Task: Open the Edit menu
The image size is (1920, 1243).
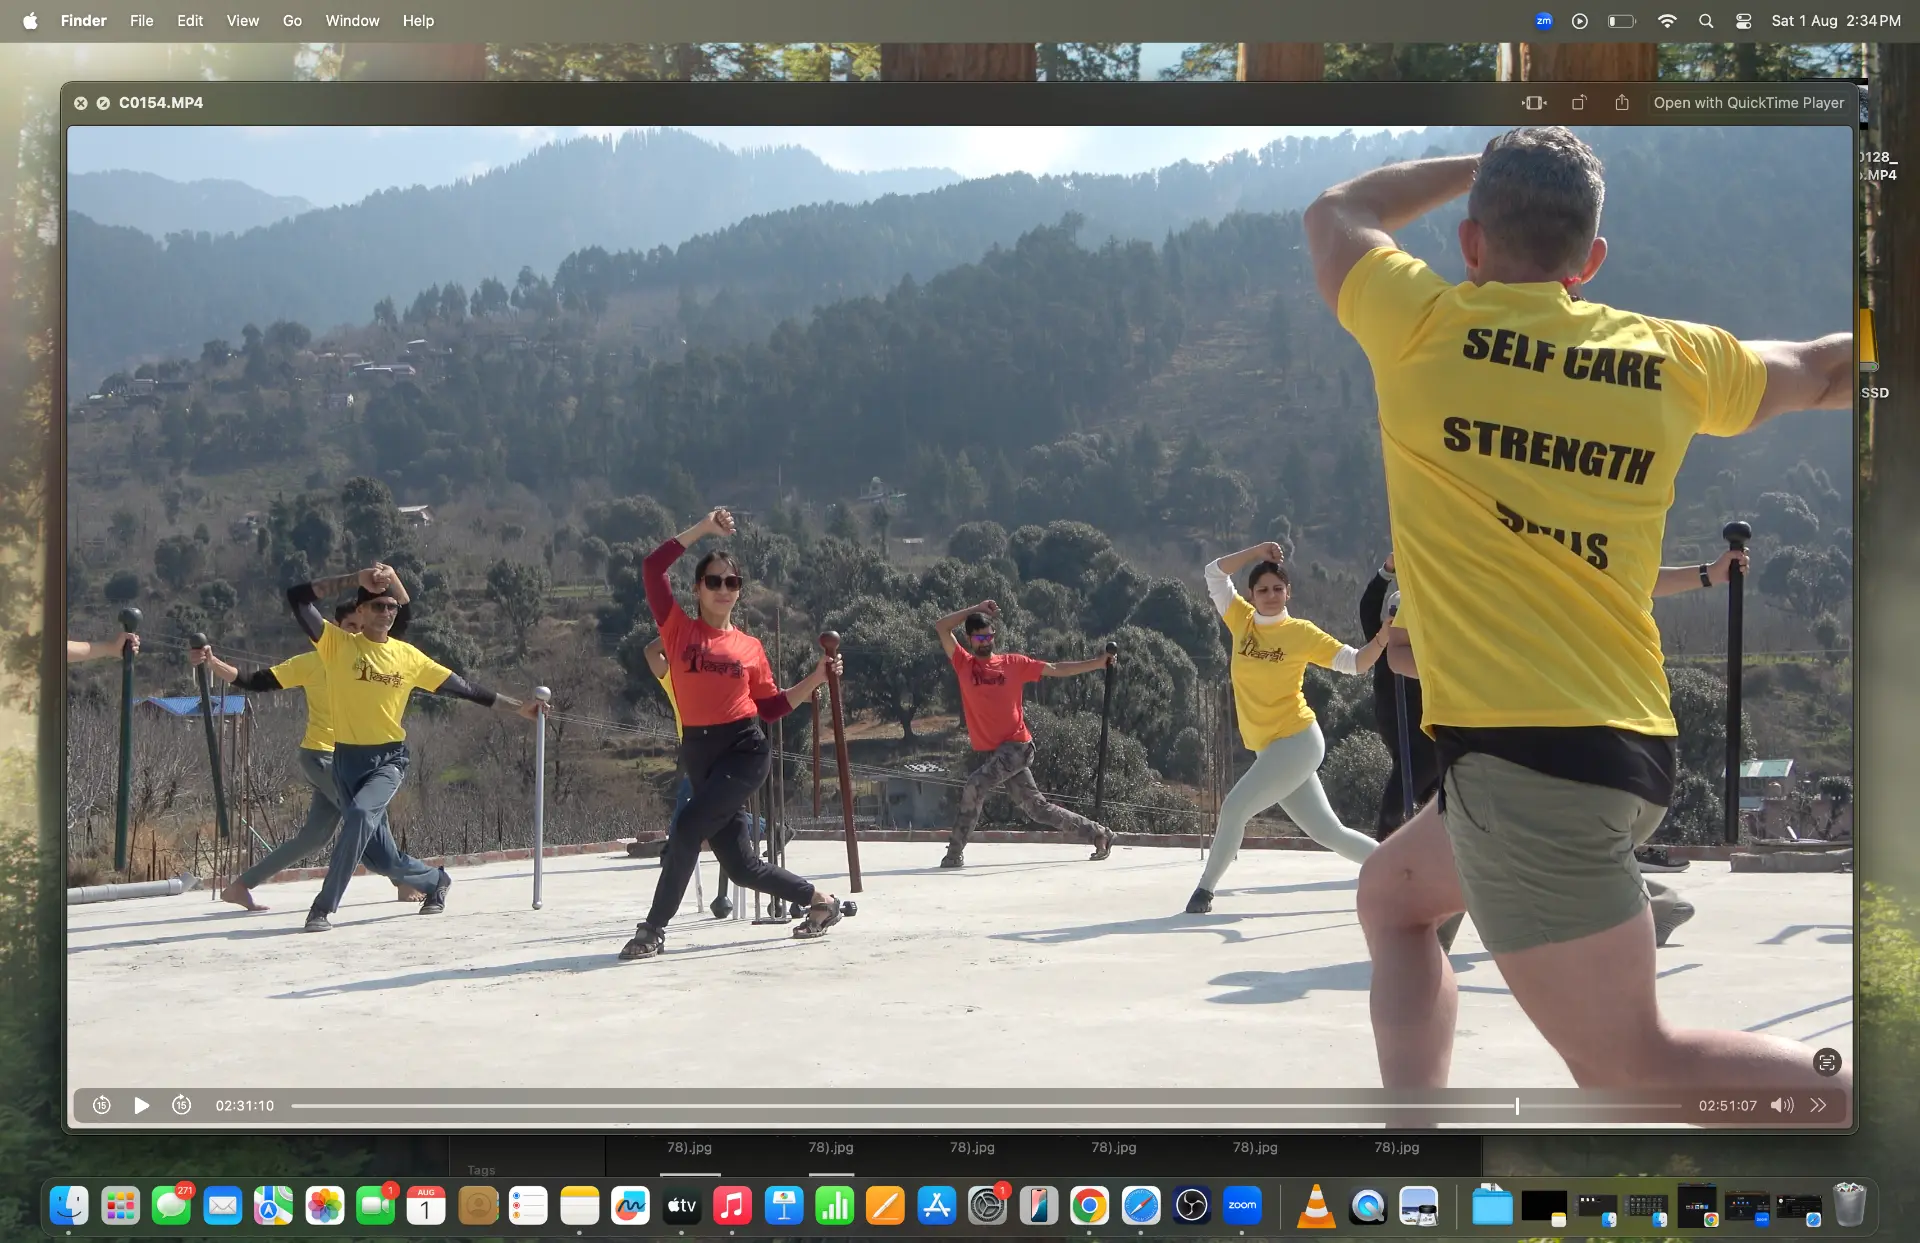Action: (x=190, y=20)
